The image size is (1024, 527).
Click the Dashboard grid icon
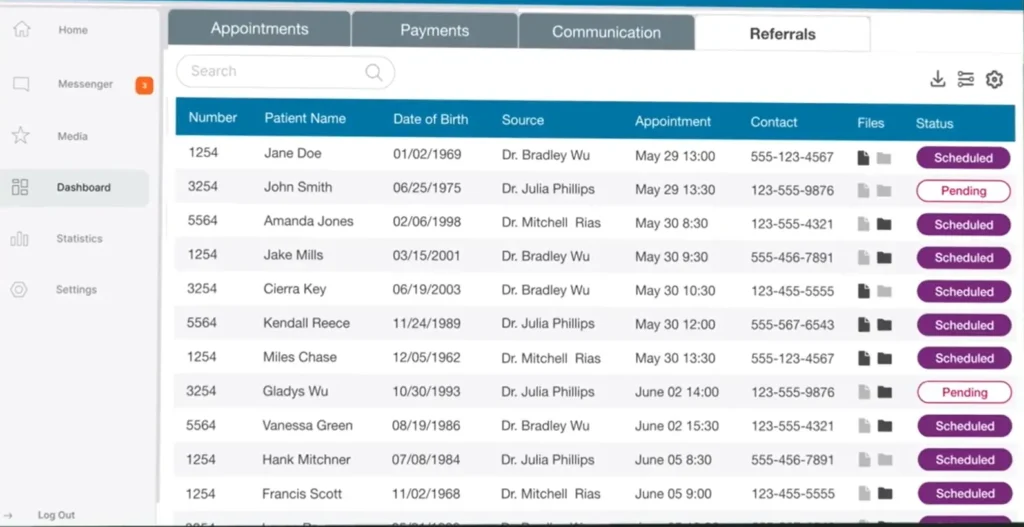(20, 187)
